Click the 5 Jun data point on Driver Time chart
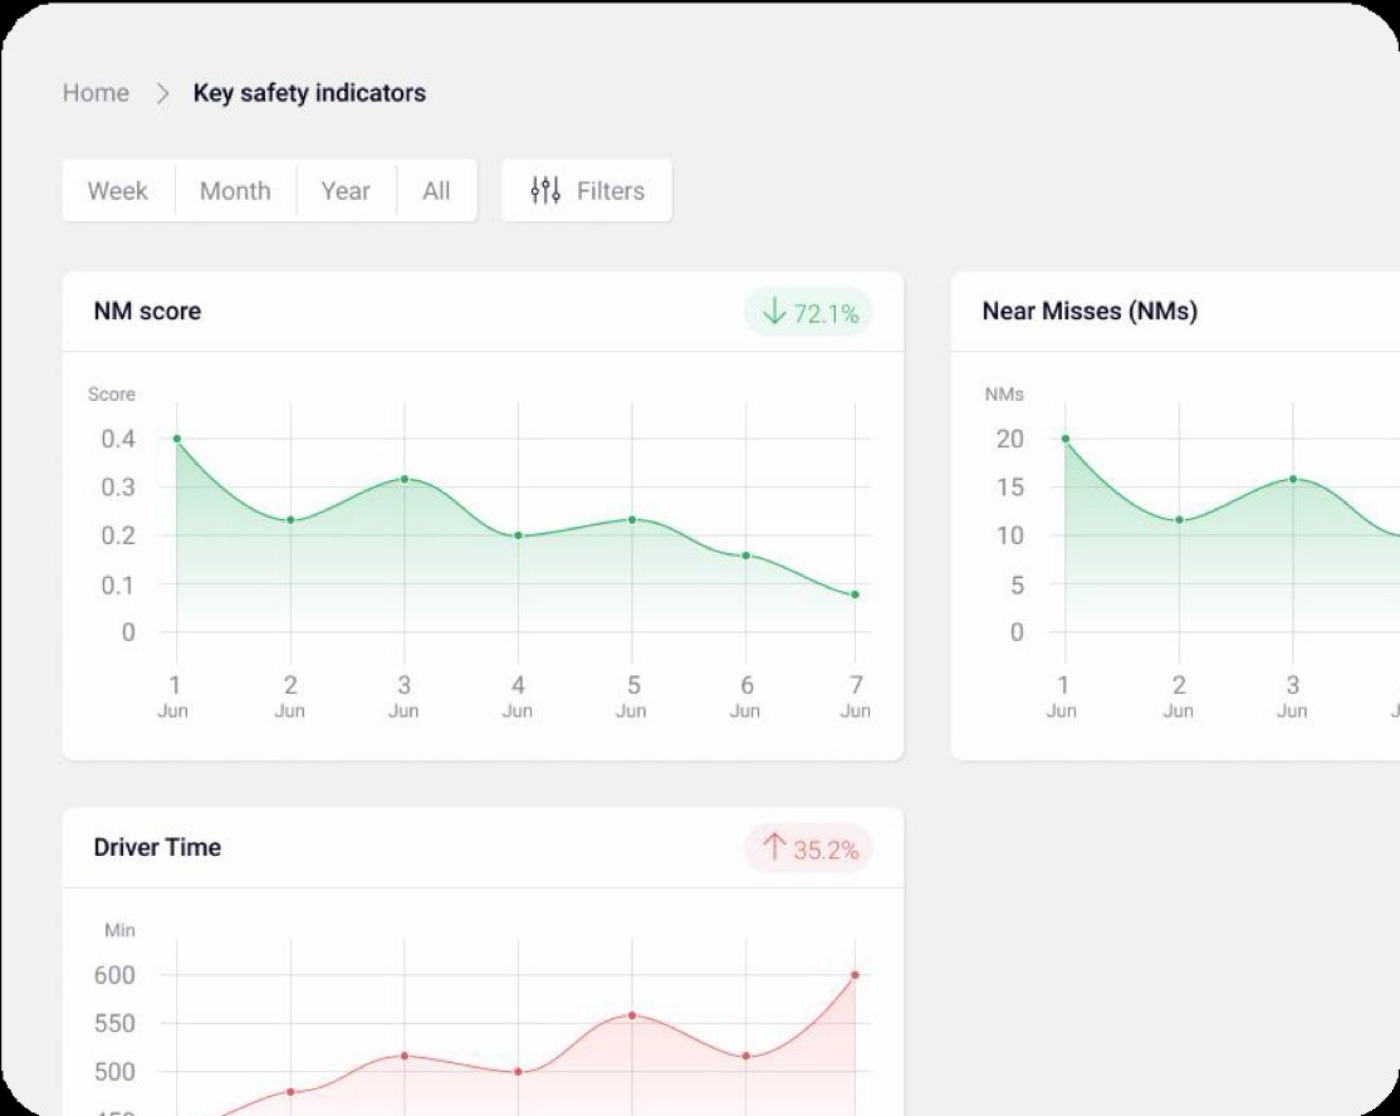The width and height of the screenshot is (1400, 1116). (632, 1015)
